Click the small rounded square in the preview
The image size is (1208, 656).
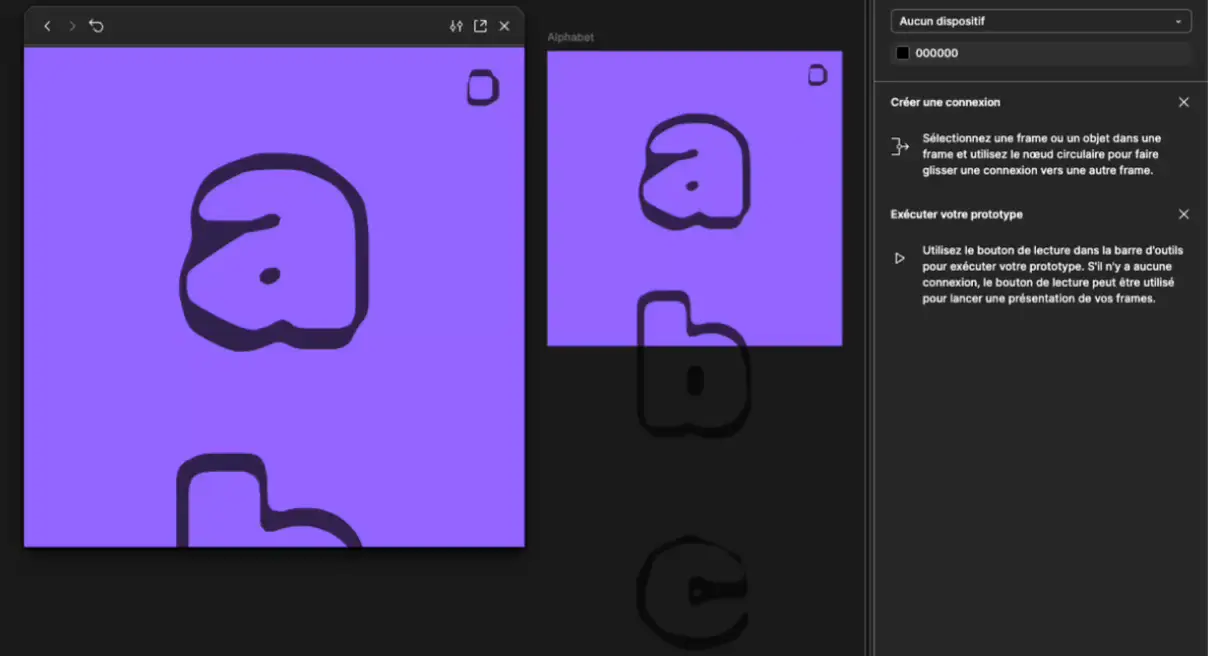pos(483,88)
